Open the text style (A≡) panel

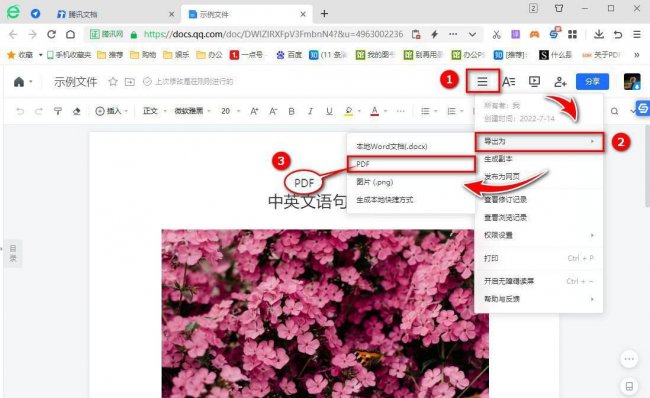pos(509,82)
